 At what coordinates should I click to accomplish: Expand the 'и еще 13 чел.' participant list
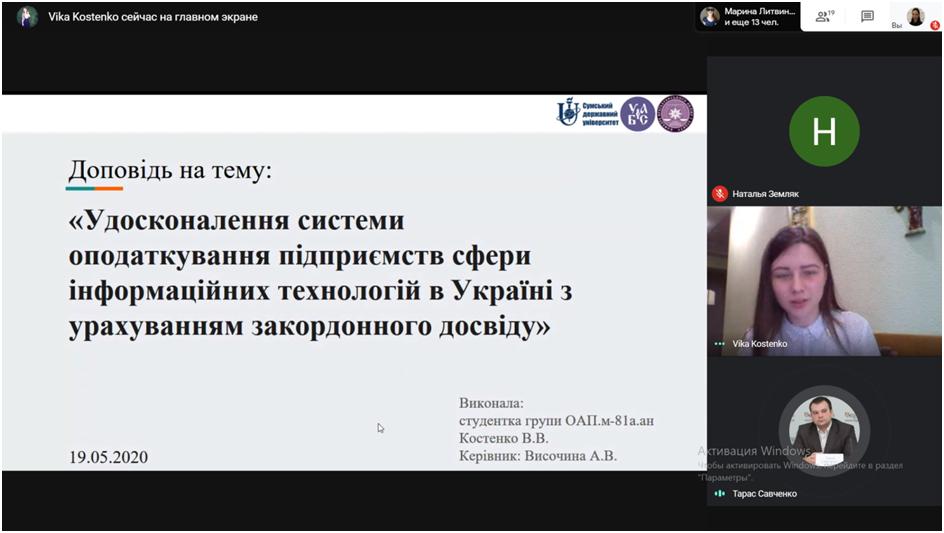[758, 21]
